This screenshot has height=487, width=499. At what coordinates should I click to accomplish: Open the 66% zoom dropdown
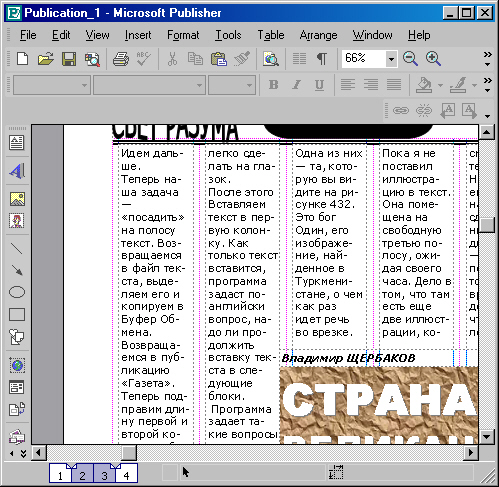click(x=391, y=59)
